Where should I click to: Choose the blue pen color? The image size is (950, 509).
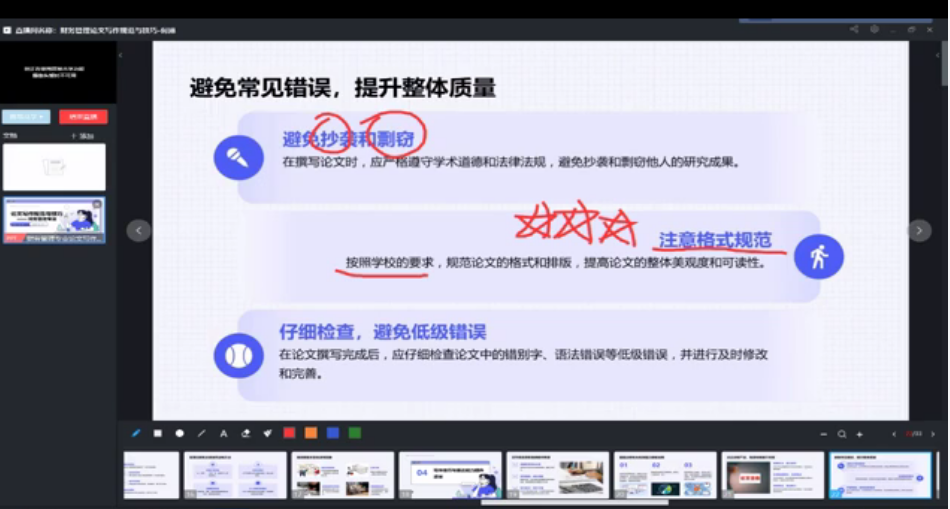pos(333,433)
